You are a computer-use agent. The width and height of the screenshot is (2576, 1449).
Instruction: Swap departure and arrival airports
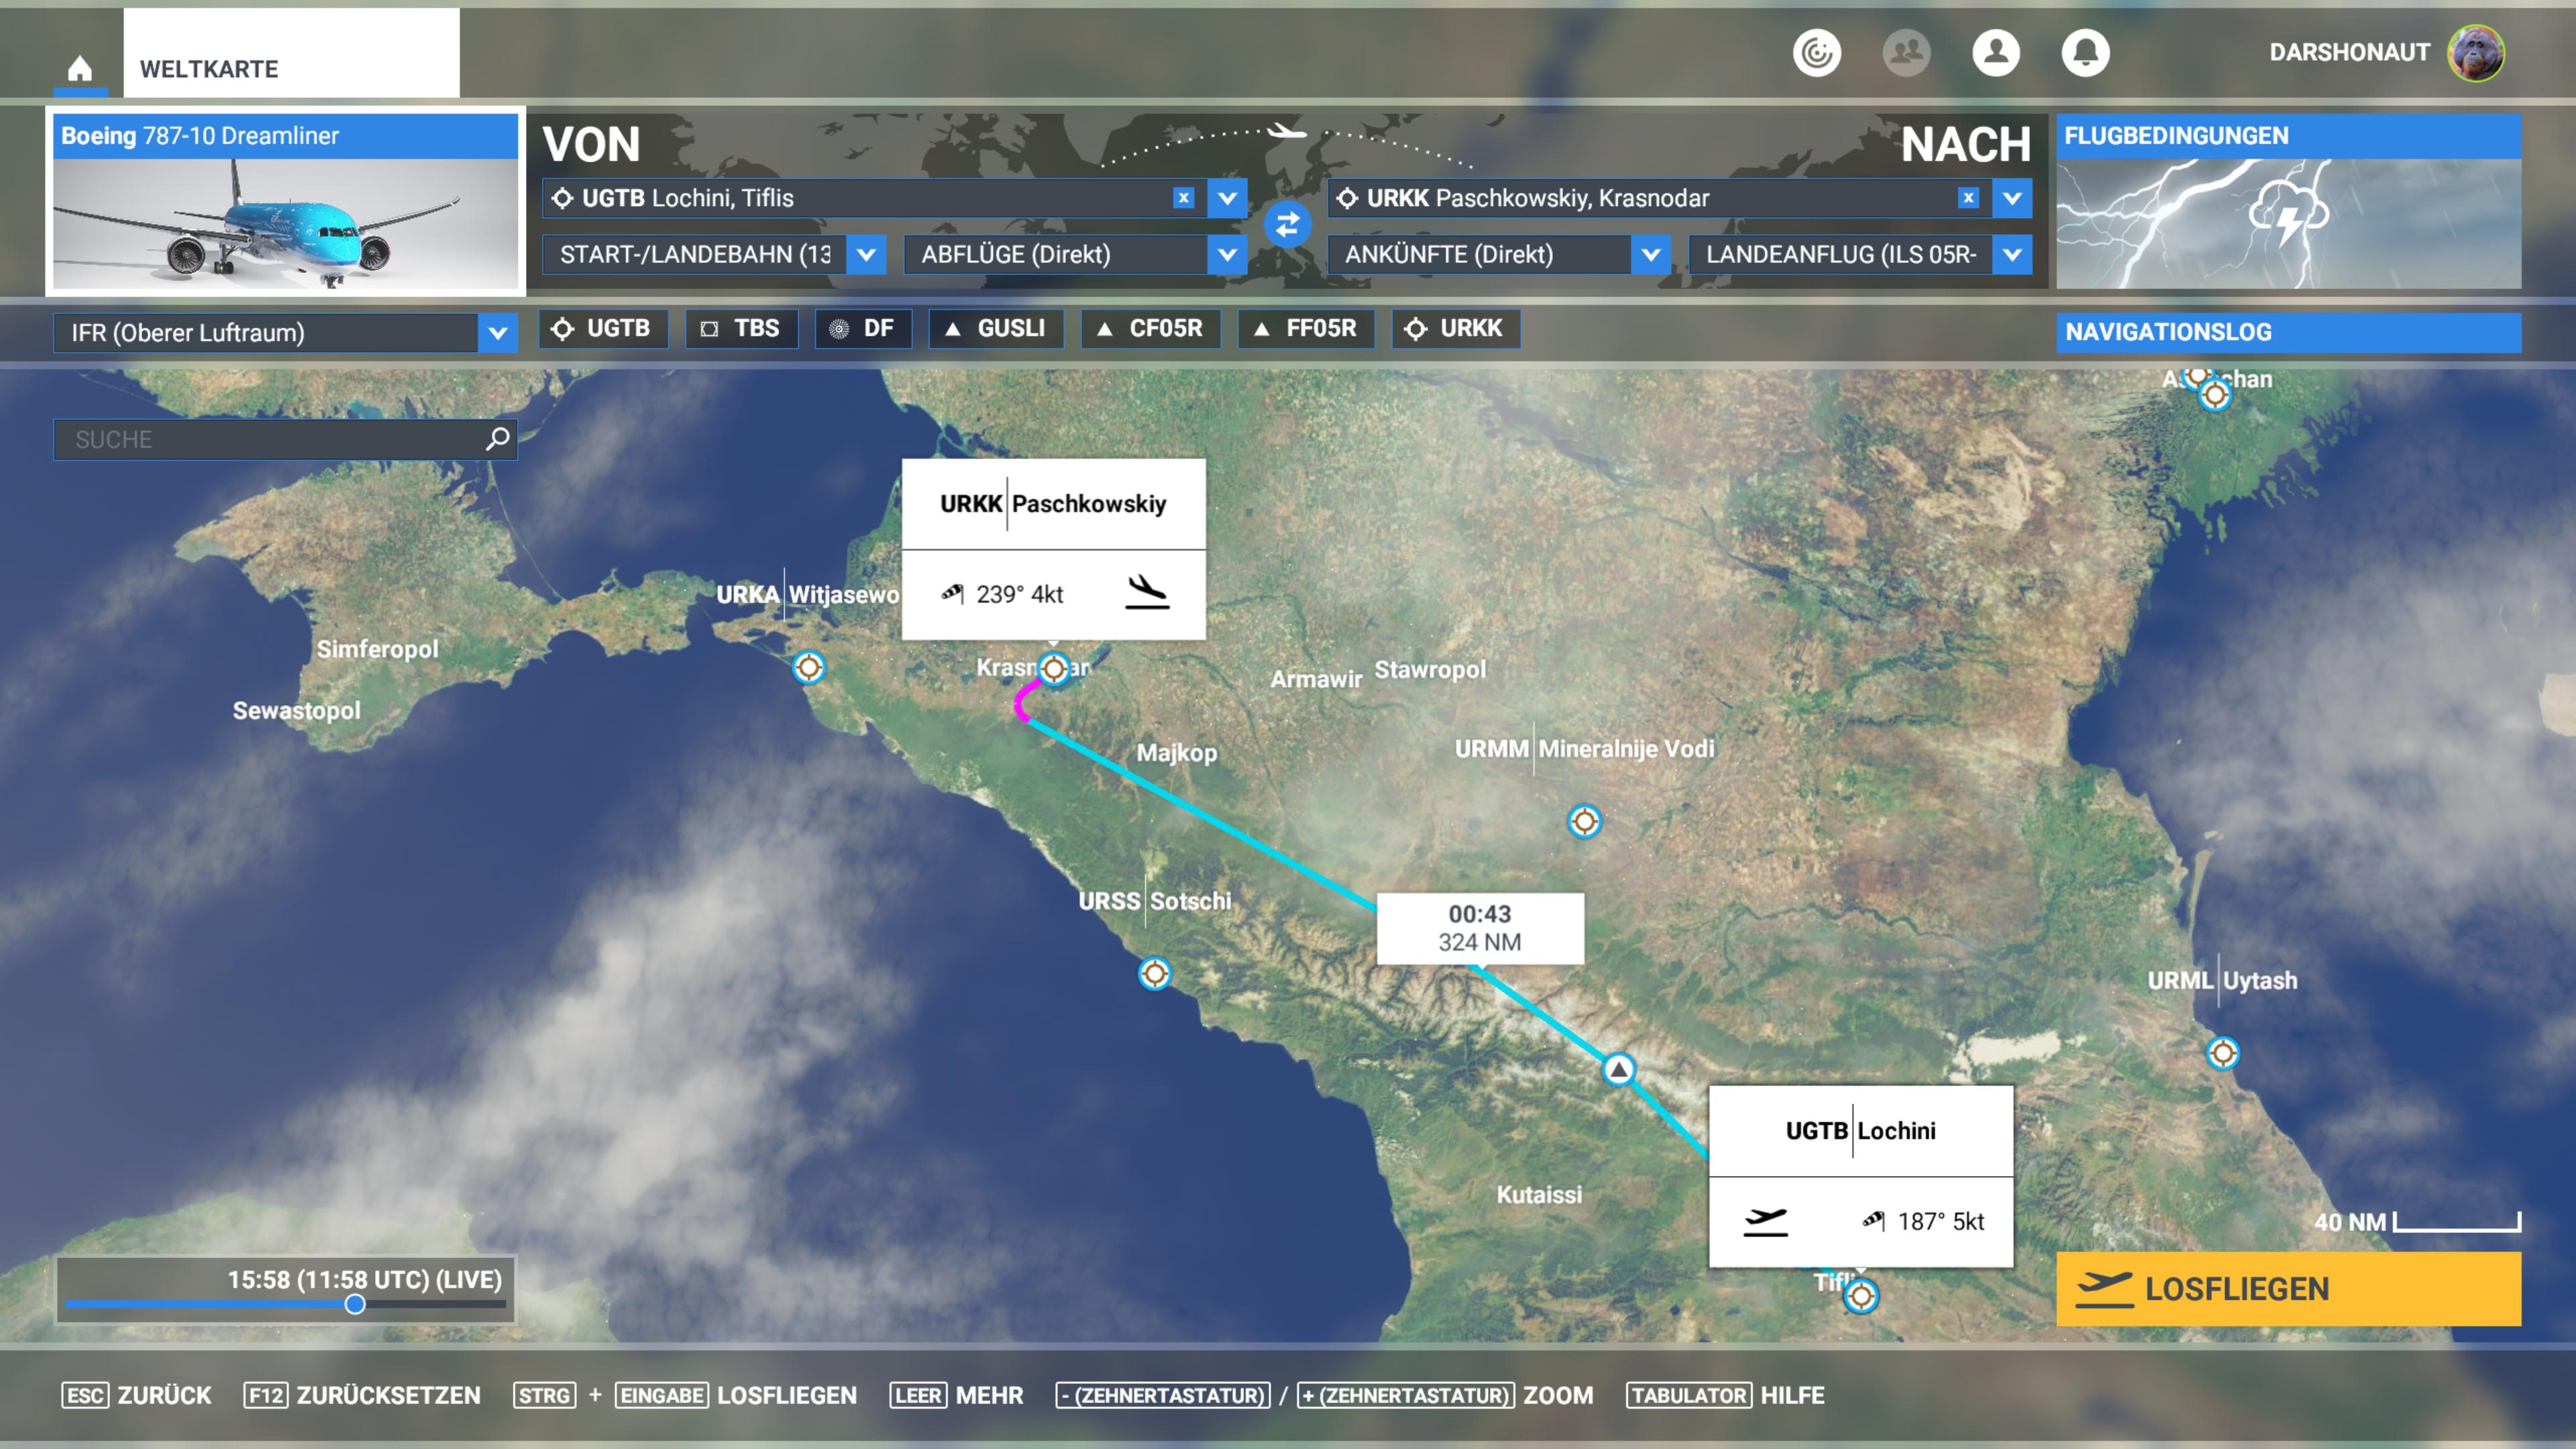[1287, 224]
